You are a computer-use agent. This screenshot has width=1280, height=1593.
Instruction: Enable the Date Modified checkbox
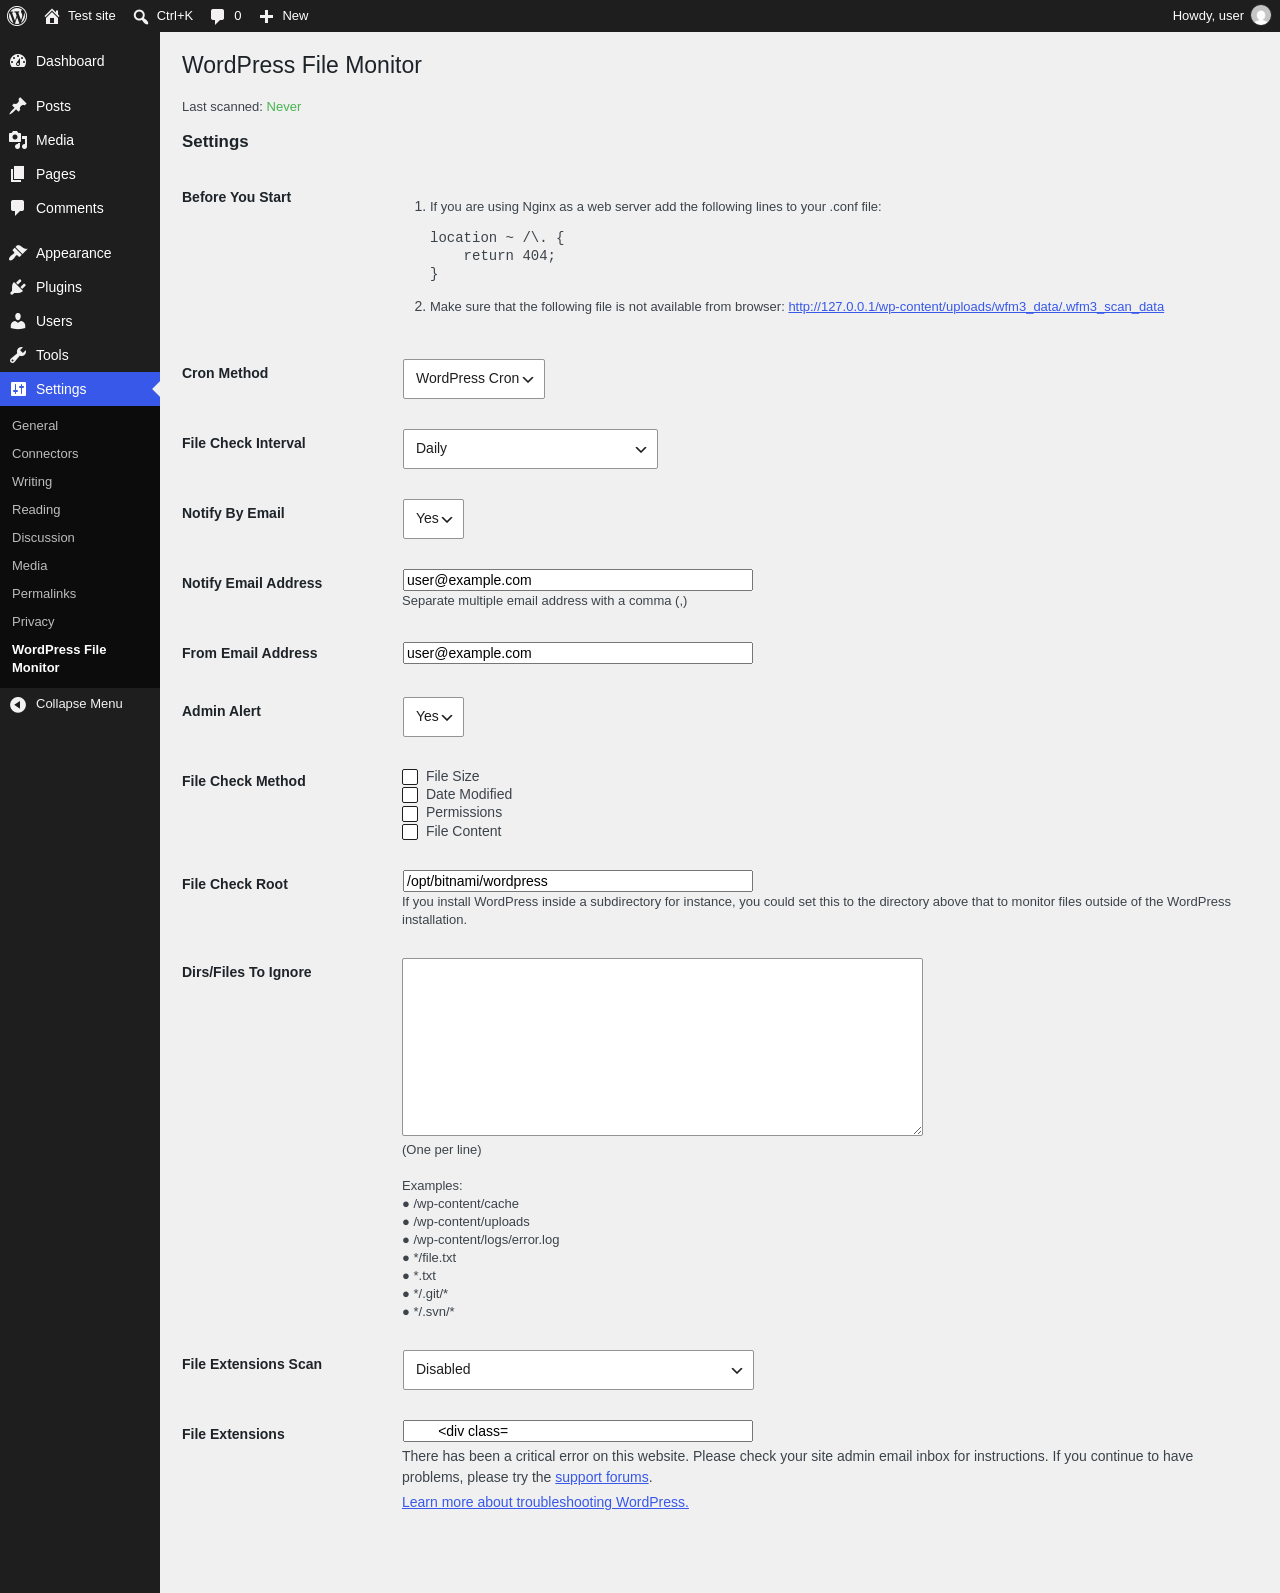click(410, 795)
